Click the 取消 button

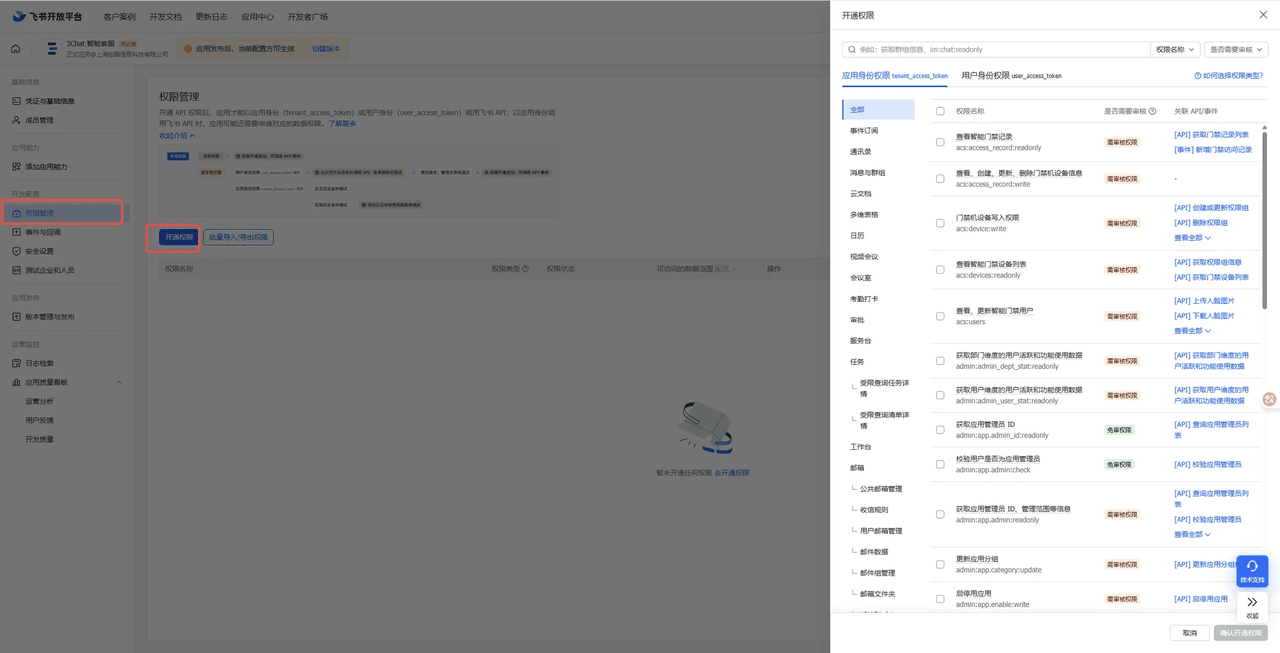(1189, 633)
